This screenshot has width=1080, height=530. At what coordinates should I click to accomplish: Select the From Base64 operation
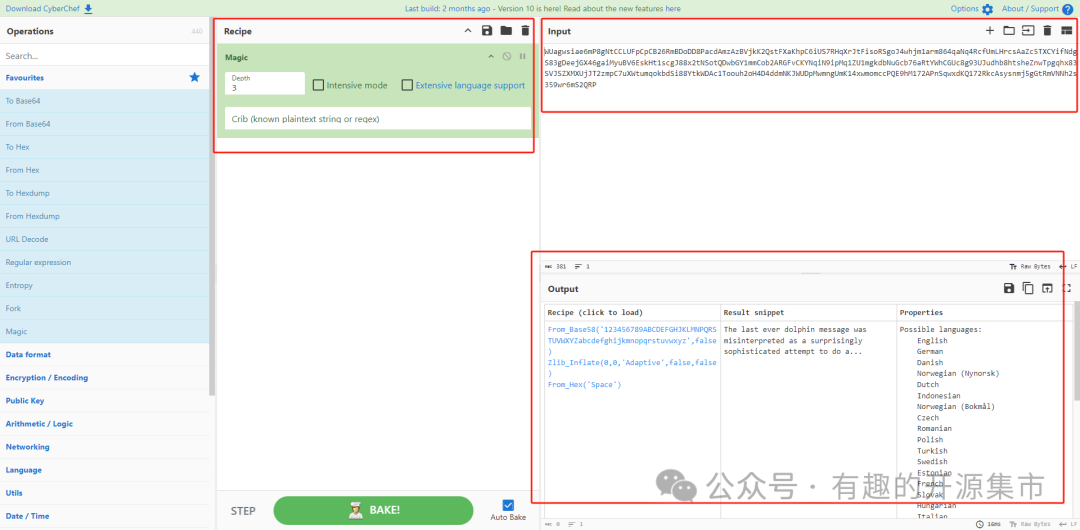tap(28, 124)
